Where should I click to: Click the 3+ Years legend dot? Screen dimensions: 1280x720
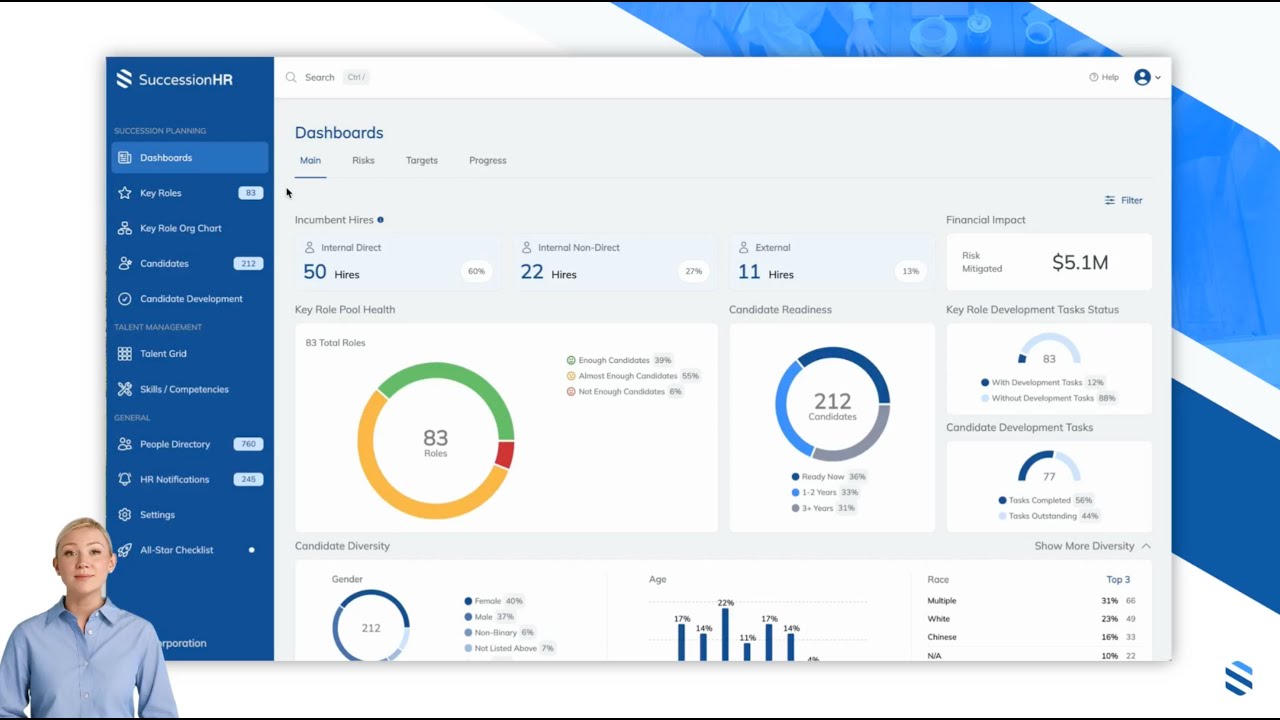[796, 508]
